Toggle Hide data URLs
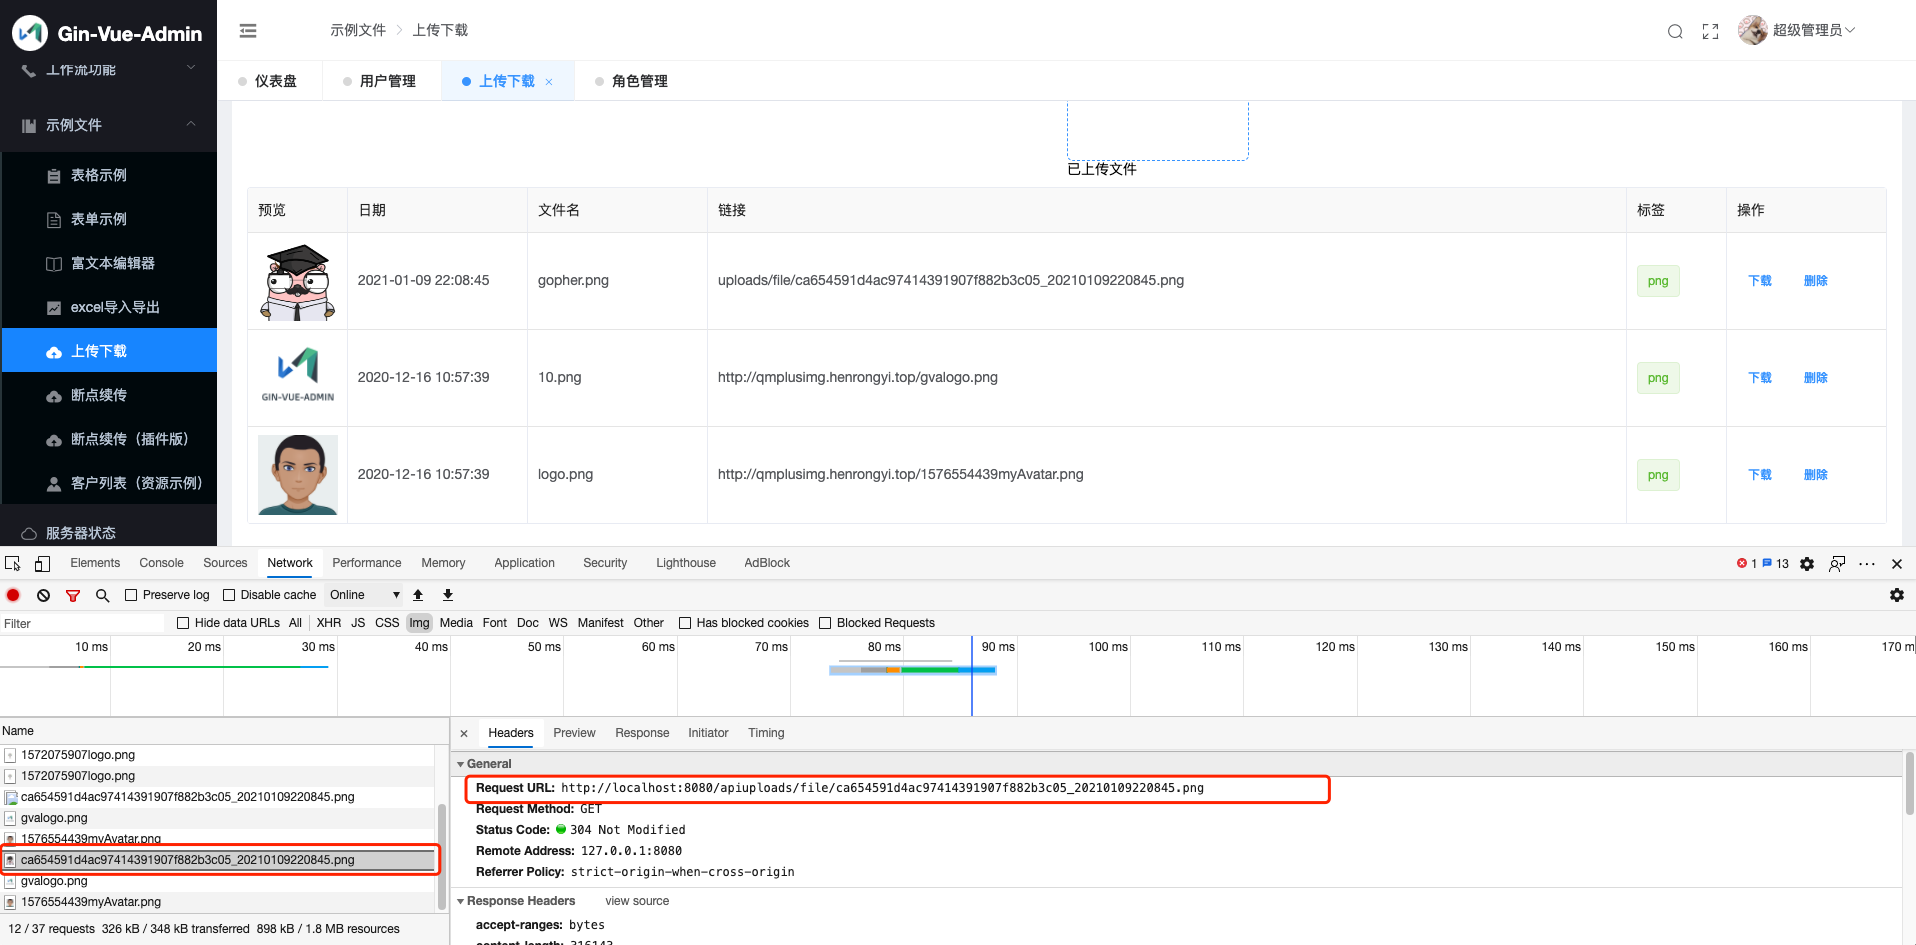Viewport: 1916px width, 945px height. point(182,622)
